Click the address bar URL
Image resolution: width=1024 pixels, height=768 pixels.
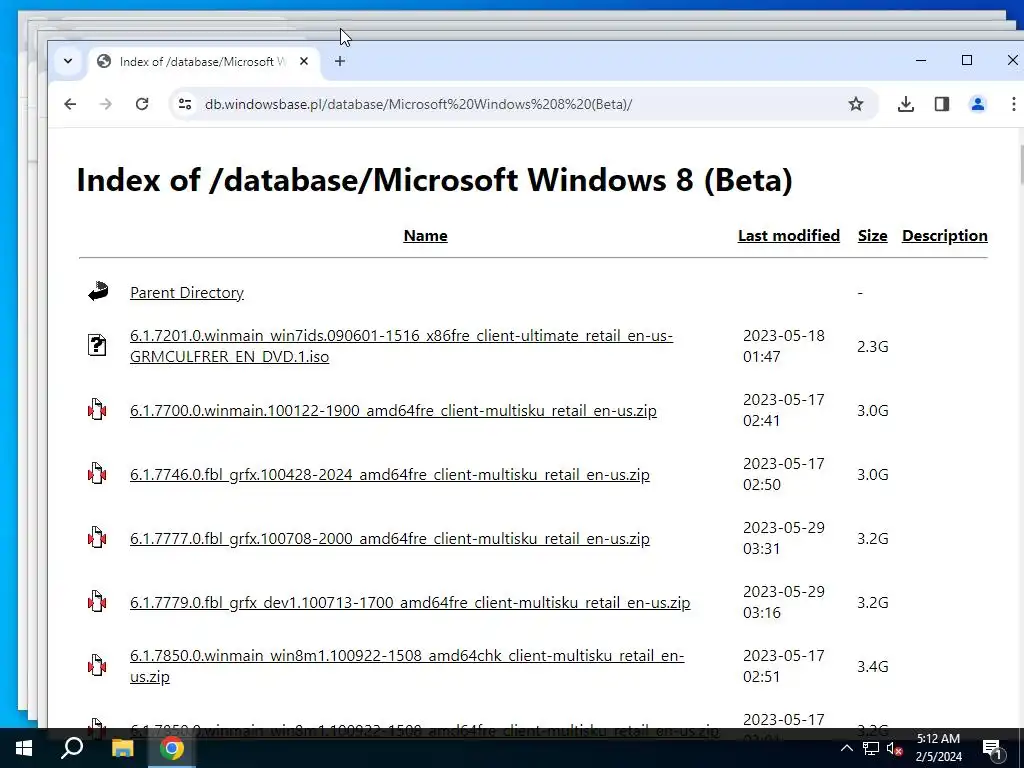coord(418,104)
